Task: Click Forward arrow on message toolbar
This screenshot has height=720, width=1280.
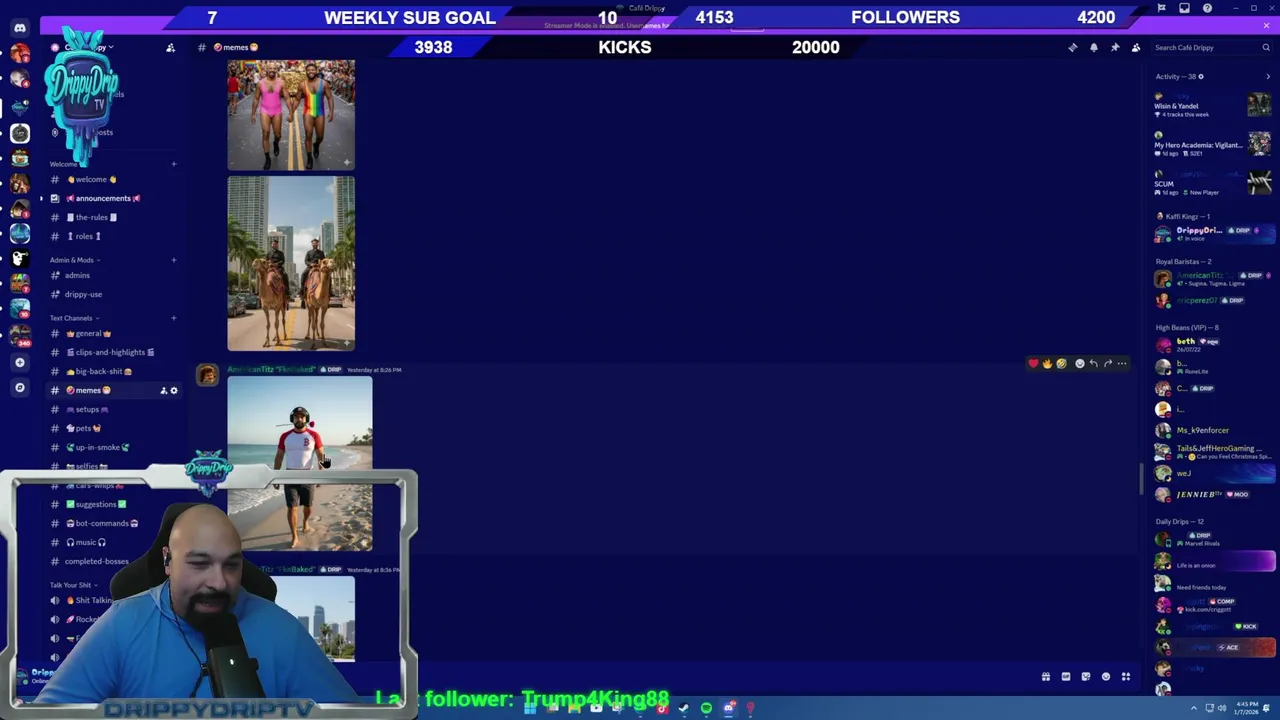Action: tap(1107, 363)
